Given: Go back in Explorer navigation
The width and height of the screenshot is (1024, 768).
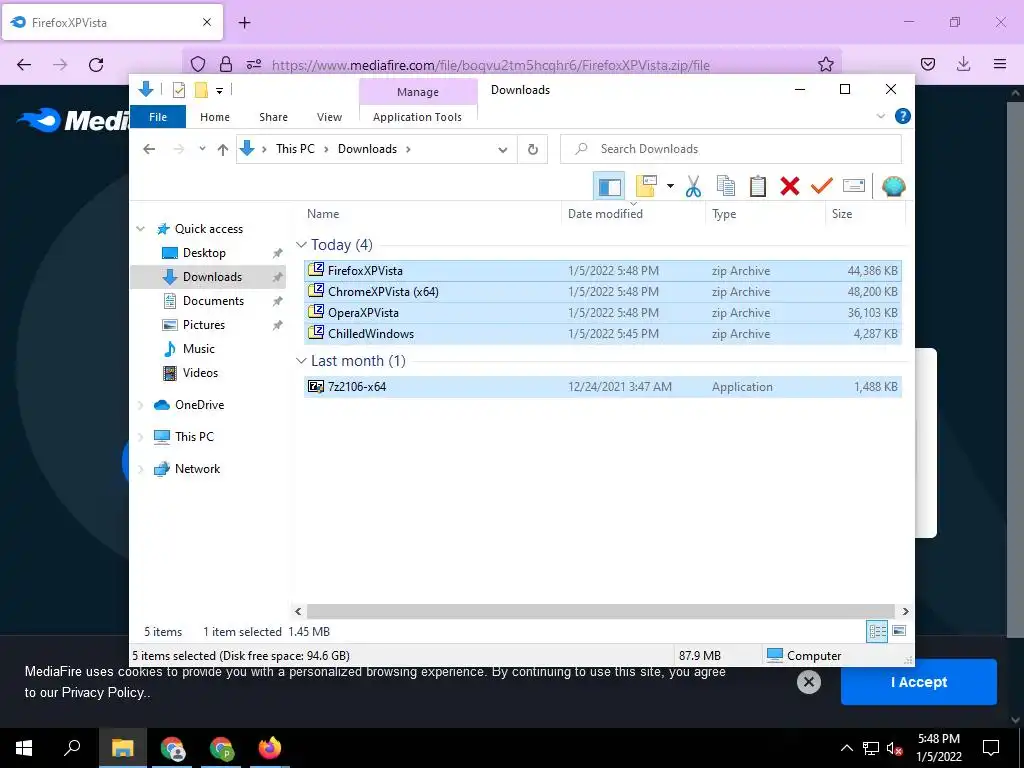Looking at the screenshot, I should (x=149, y=150).
